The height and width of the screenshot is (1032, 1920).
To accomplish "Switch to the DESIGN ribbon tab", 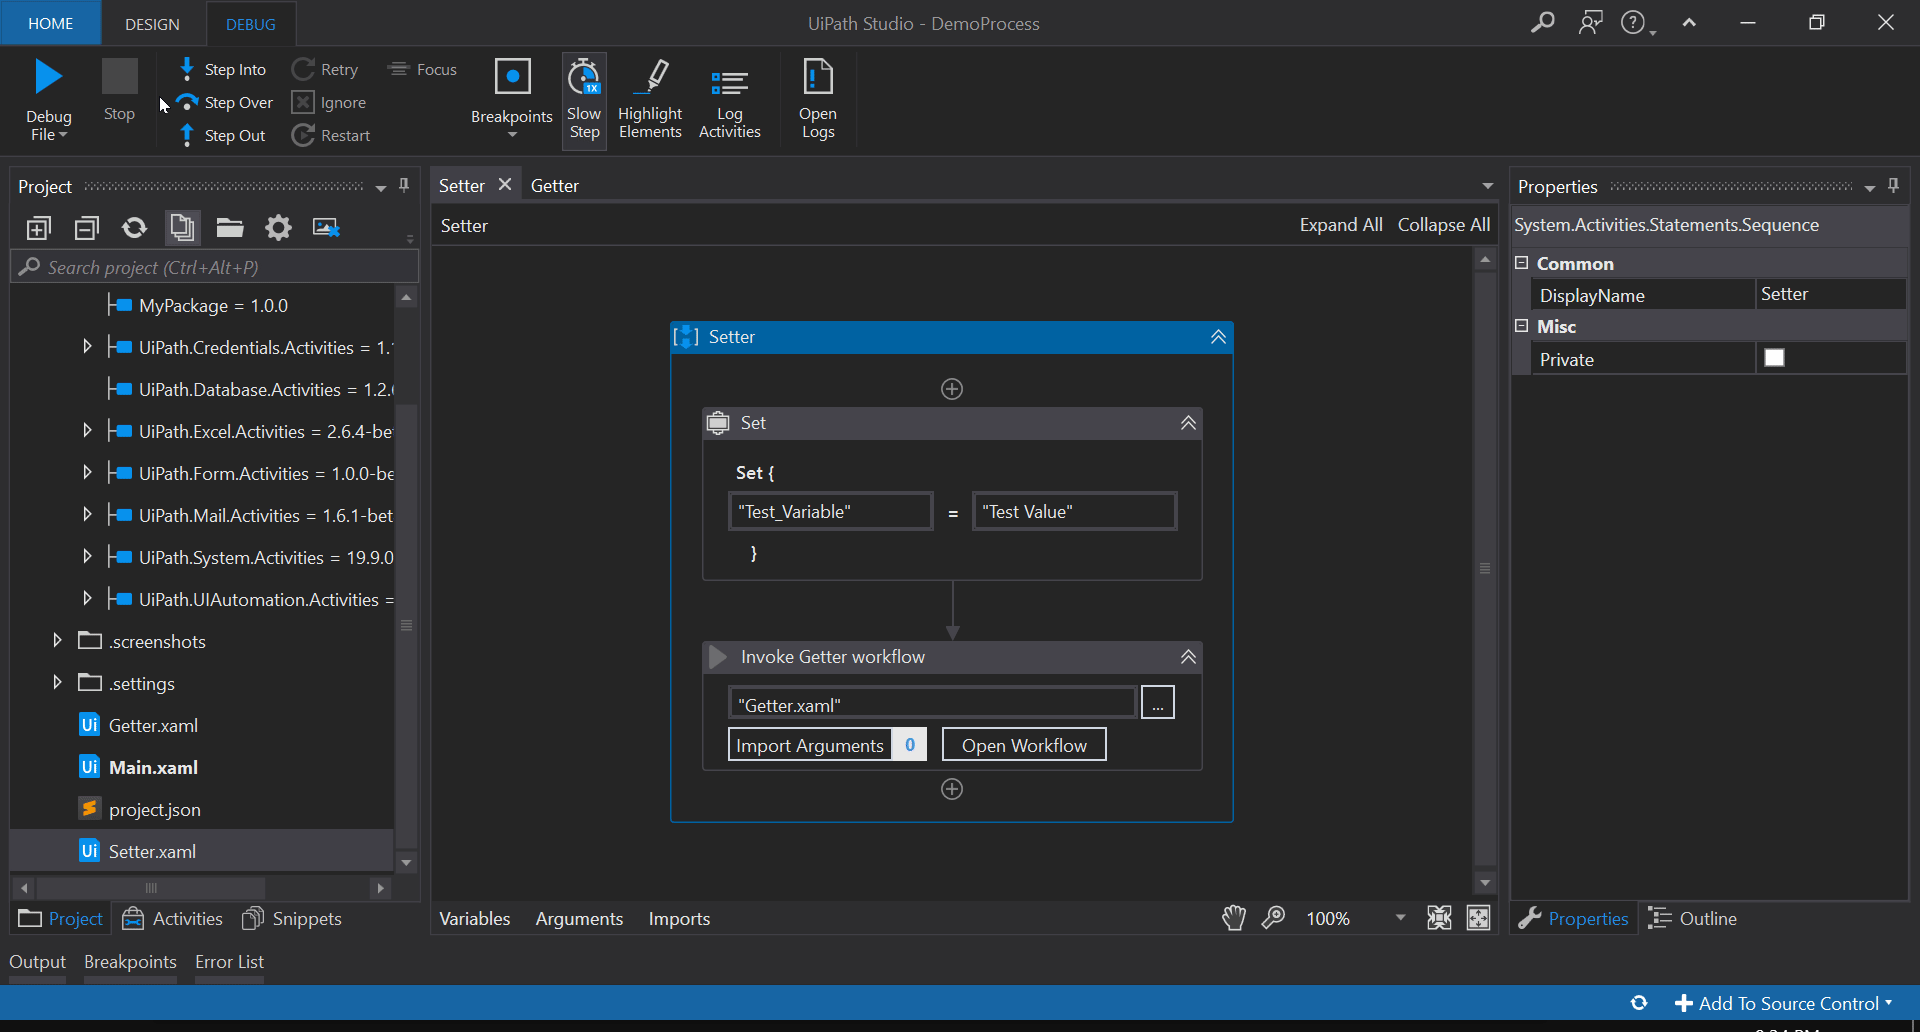I will [152, 24].
